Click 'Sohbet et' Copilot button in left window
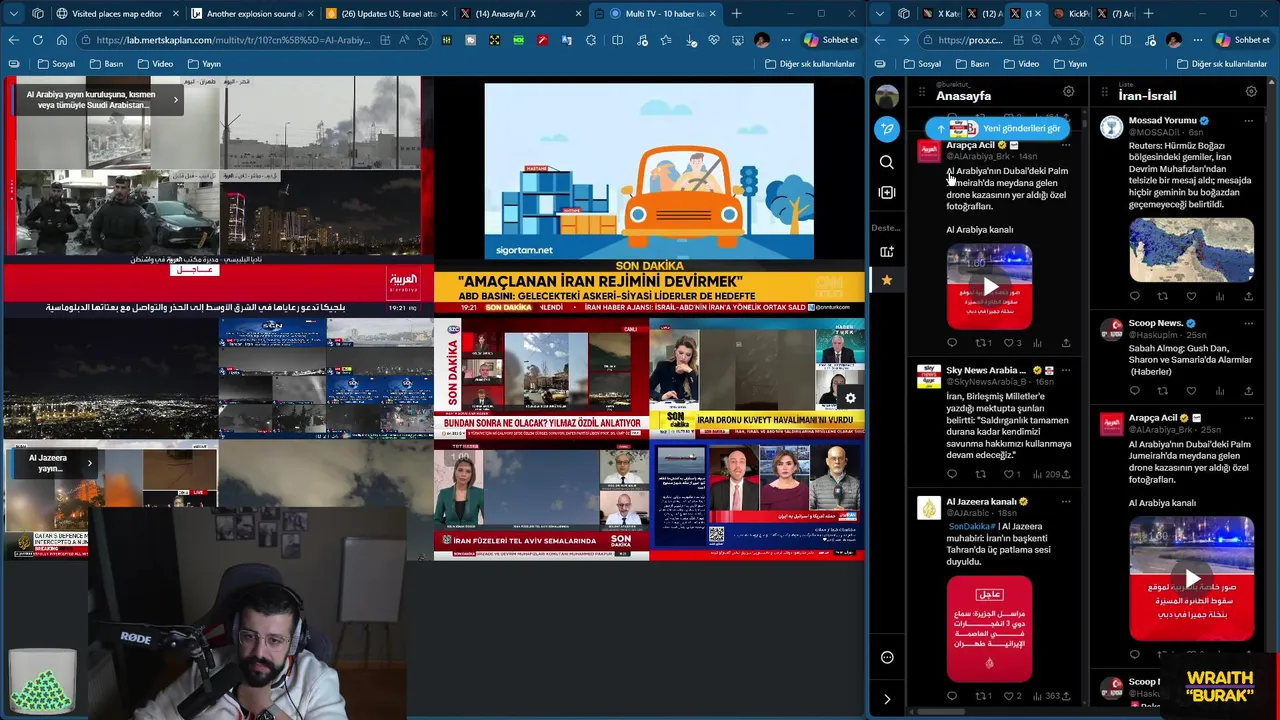The height and width of the screenshot is (720, 1280). point(831,40)
